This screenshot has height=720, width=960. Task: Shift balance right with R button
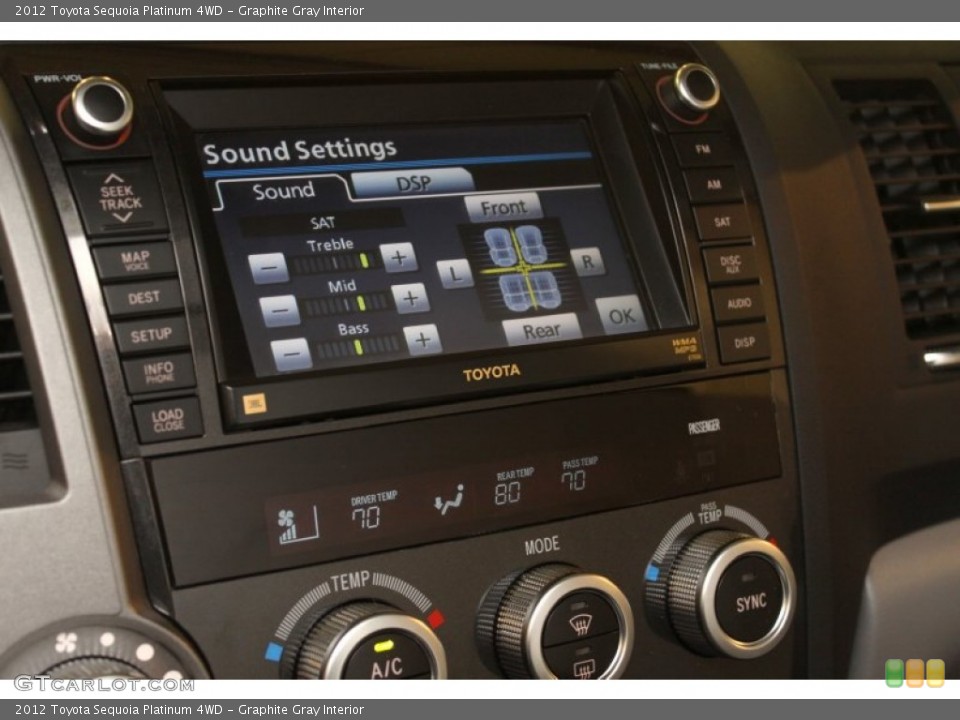pos(588,262)
